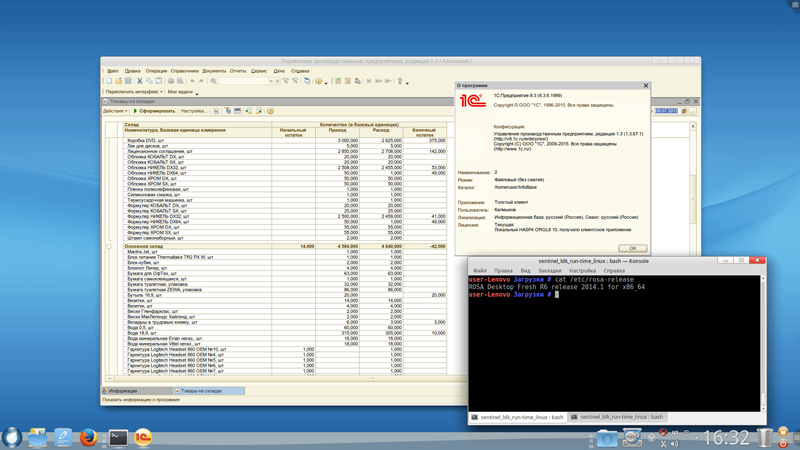
Task: Open the Окна menu
Action: (279, 71)
